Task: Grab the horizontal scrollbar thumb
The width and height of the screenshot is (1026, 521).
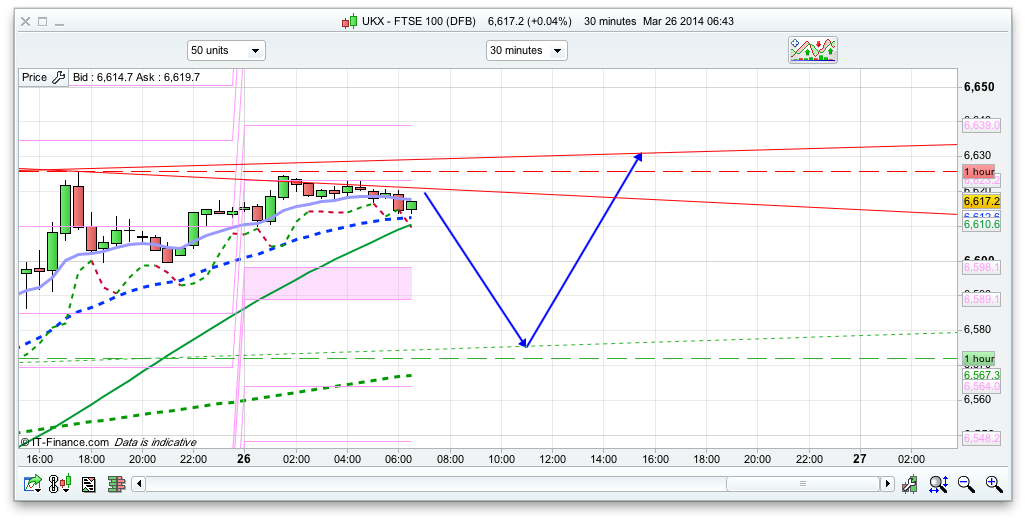Action: [802, 484]
